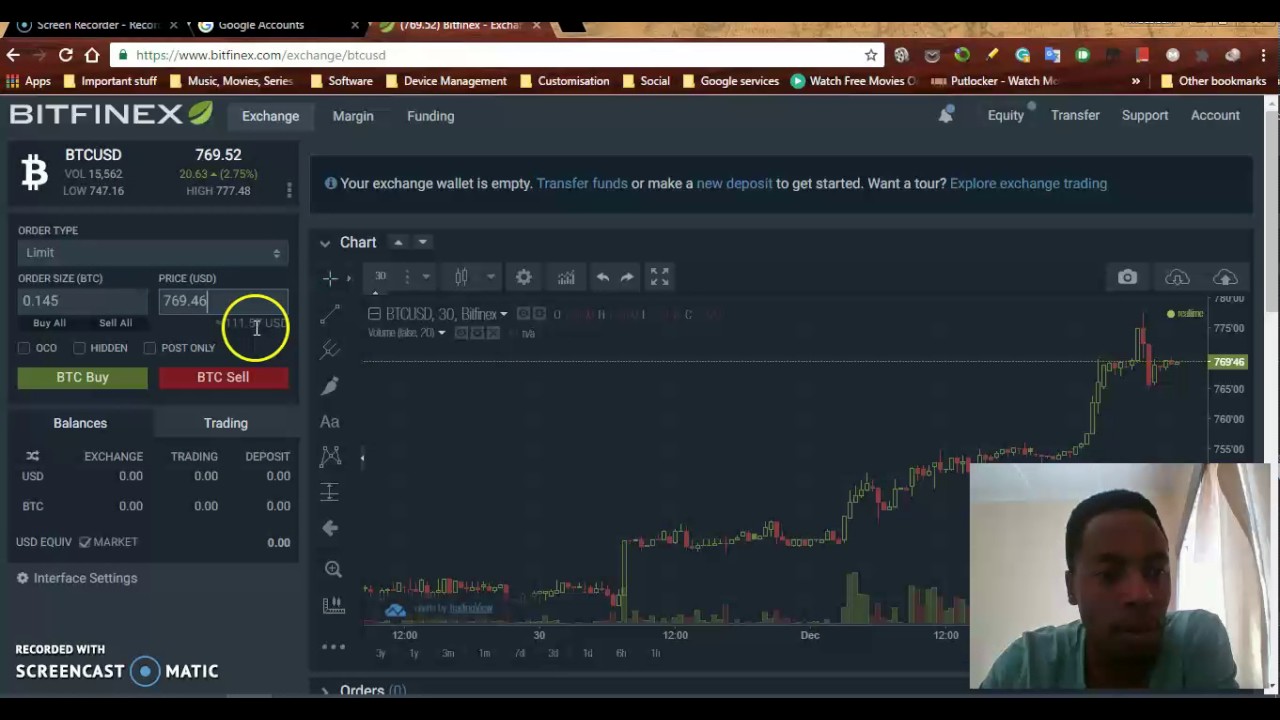
Task: Open Volume indicator legend dropdown arrow
Action: click(441, 333)
